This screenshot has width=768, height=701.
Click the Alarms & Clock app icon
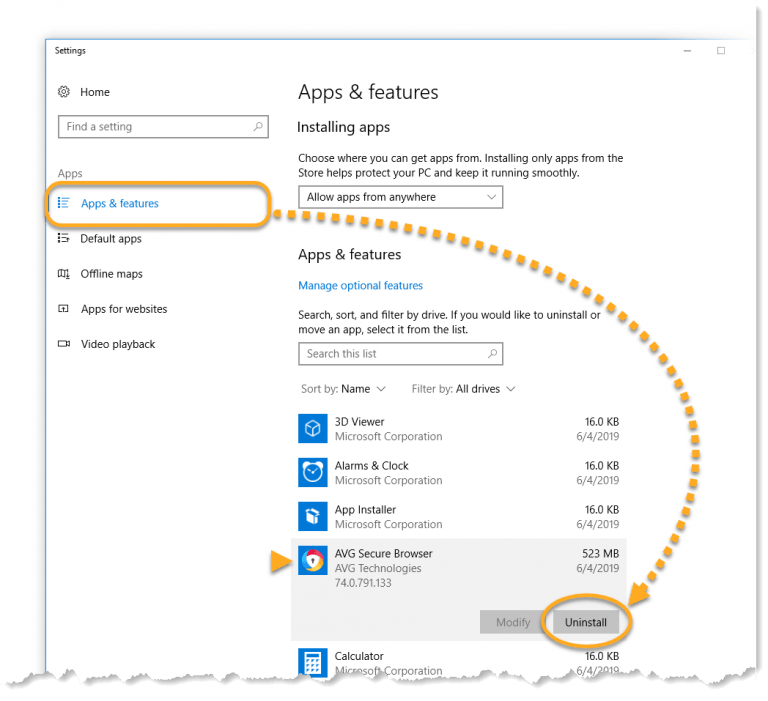click(x=312, y=473)
